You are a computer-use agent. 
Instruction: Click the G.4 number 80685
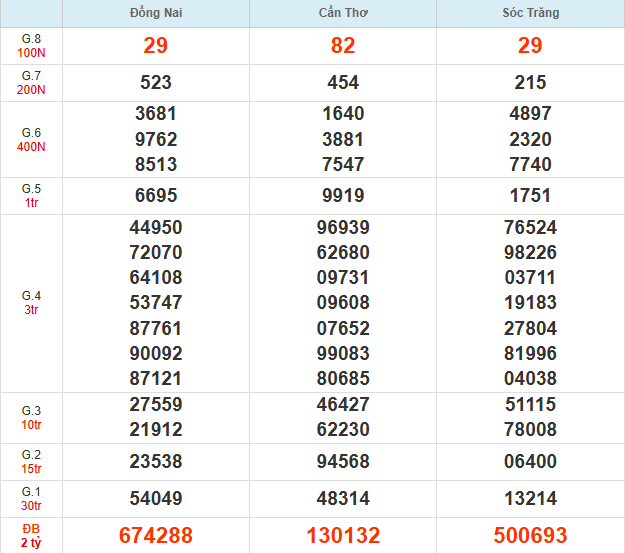click(x=343, y=379)
